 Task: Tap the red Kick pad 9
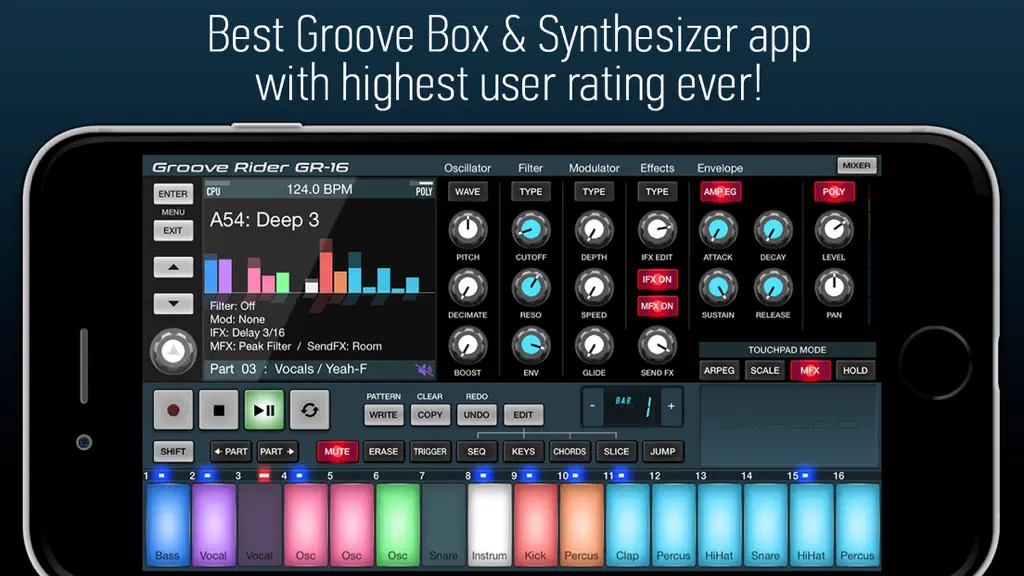[x=535, y=524]
